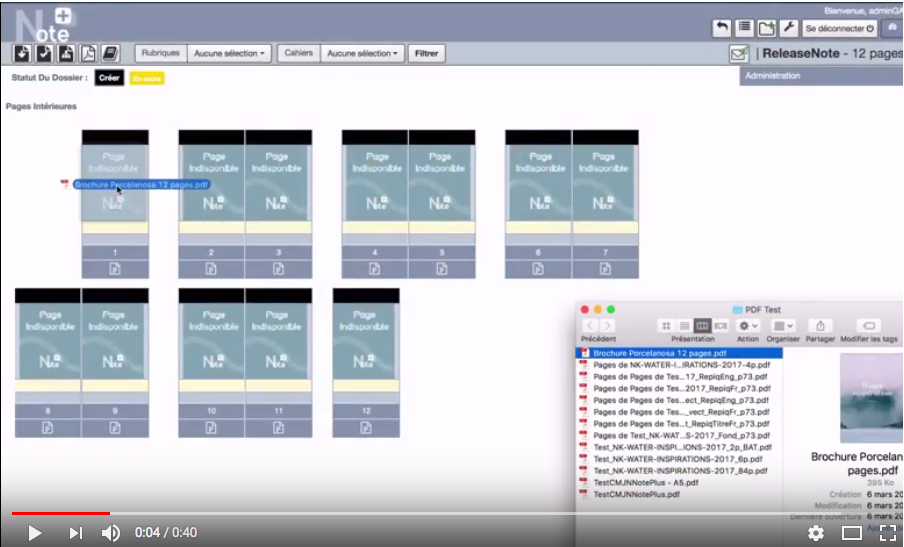Click the file icon under page 1
Viewport: 904px width, 547px height.
[x=115, y=268]
